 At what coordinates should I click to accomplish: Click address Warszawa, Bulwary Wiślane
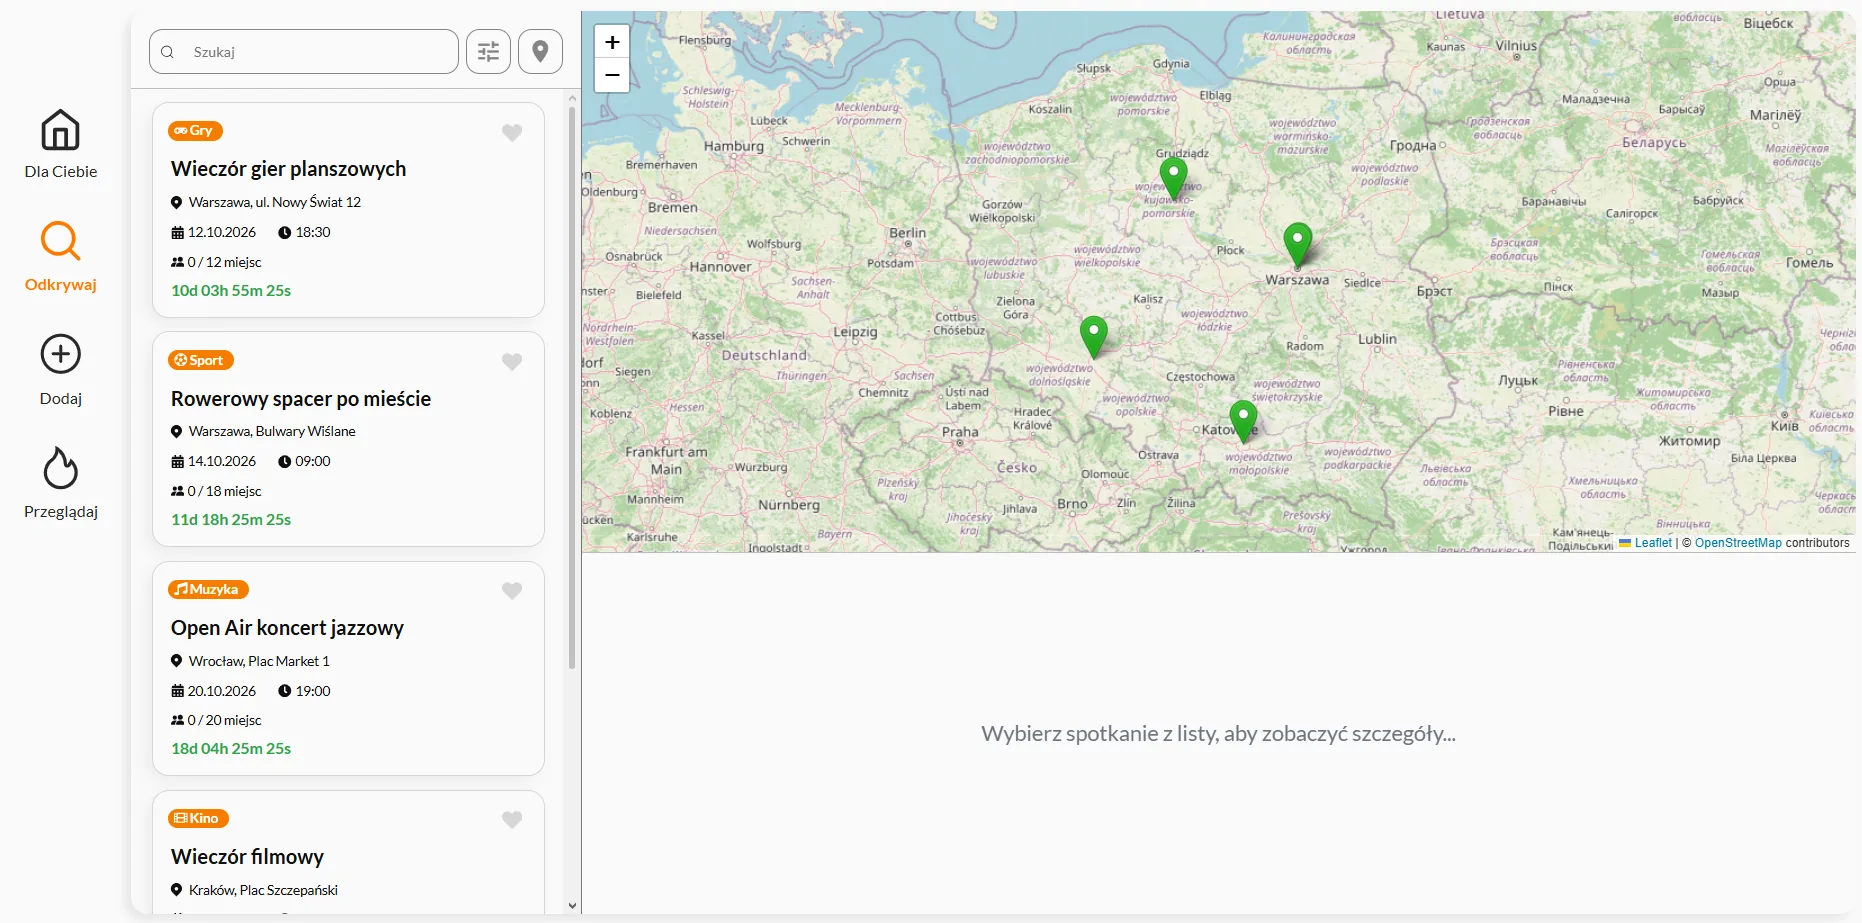[x=272, y=431]
